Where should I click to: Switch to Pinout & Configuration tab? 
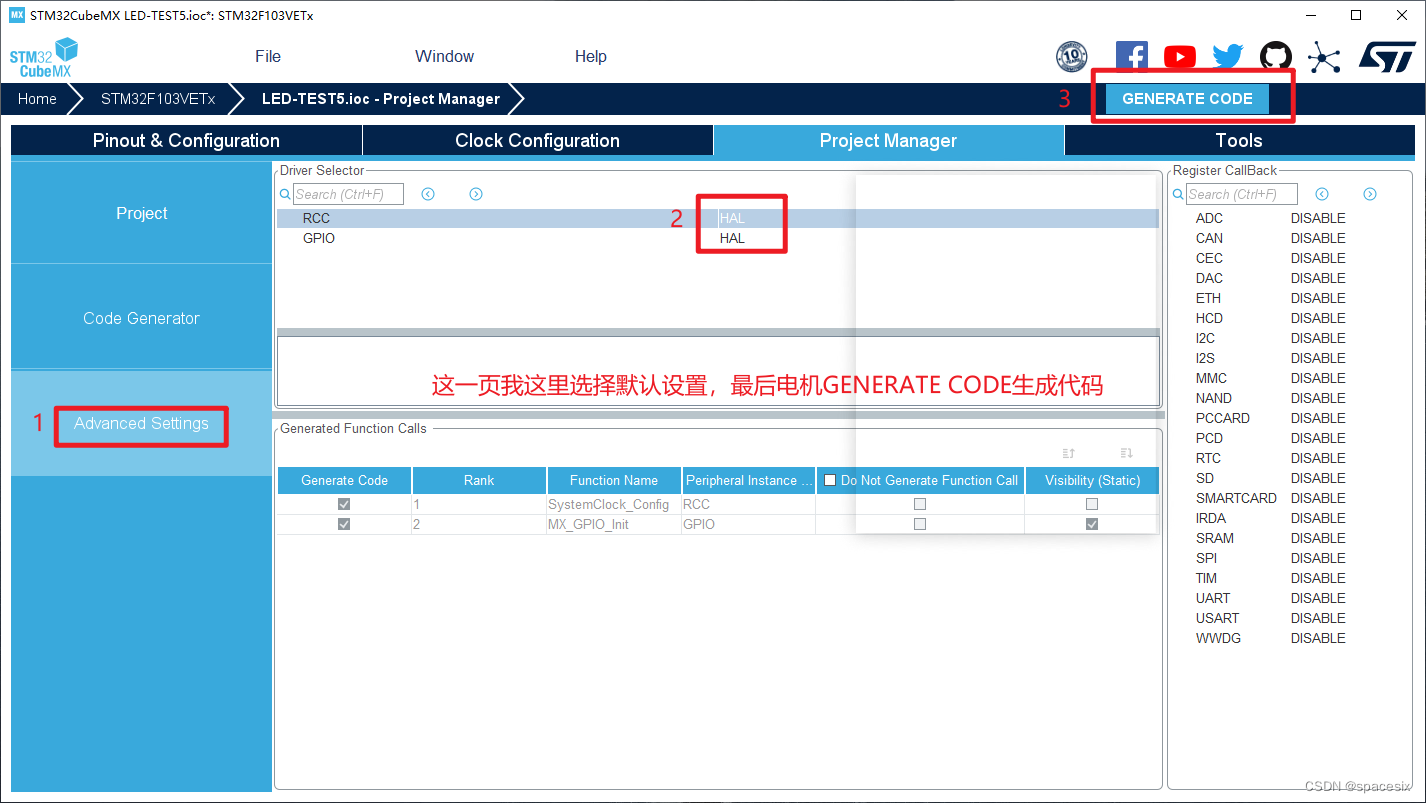coord(186,141)
